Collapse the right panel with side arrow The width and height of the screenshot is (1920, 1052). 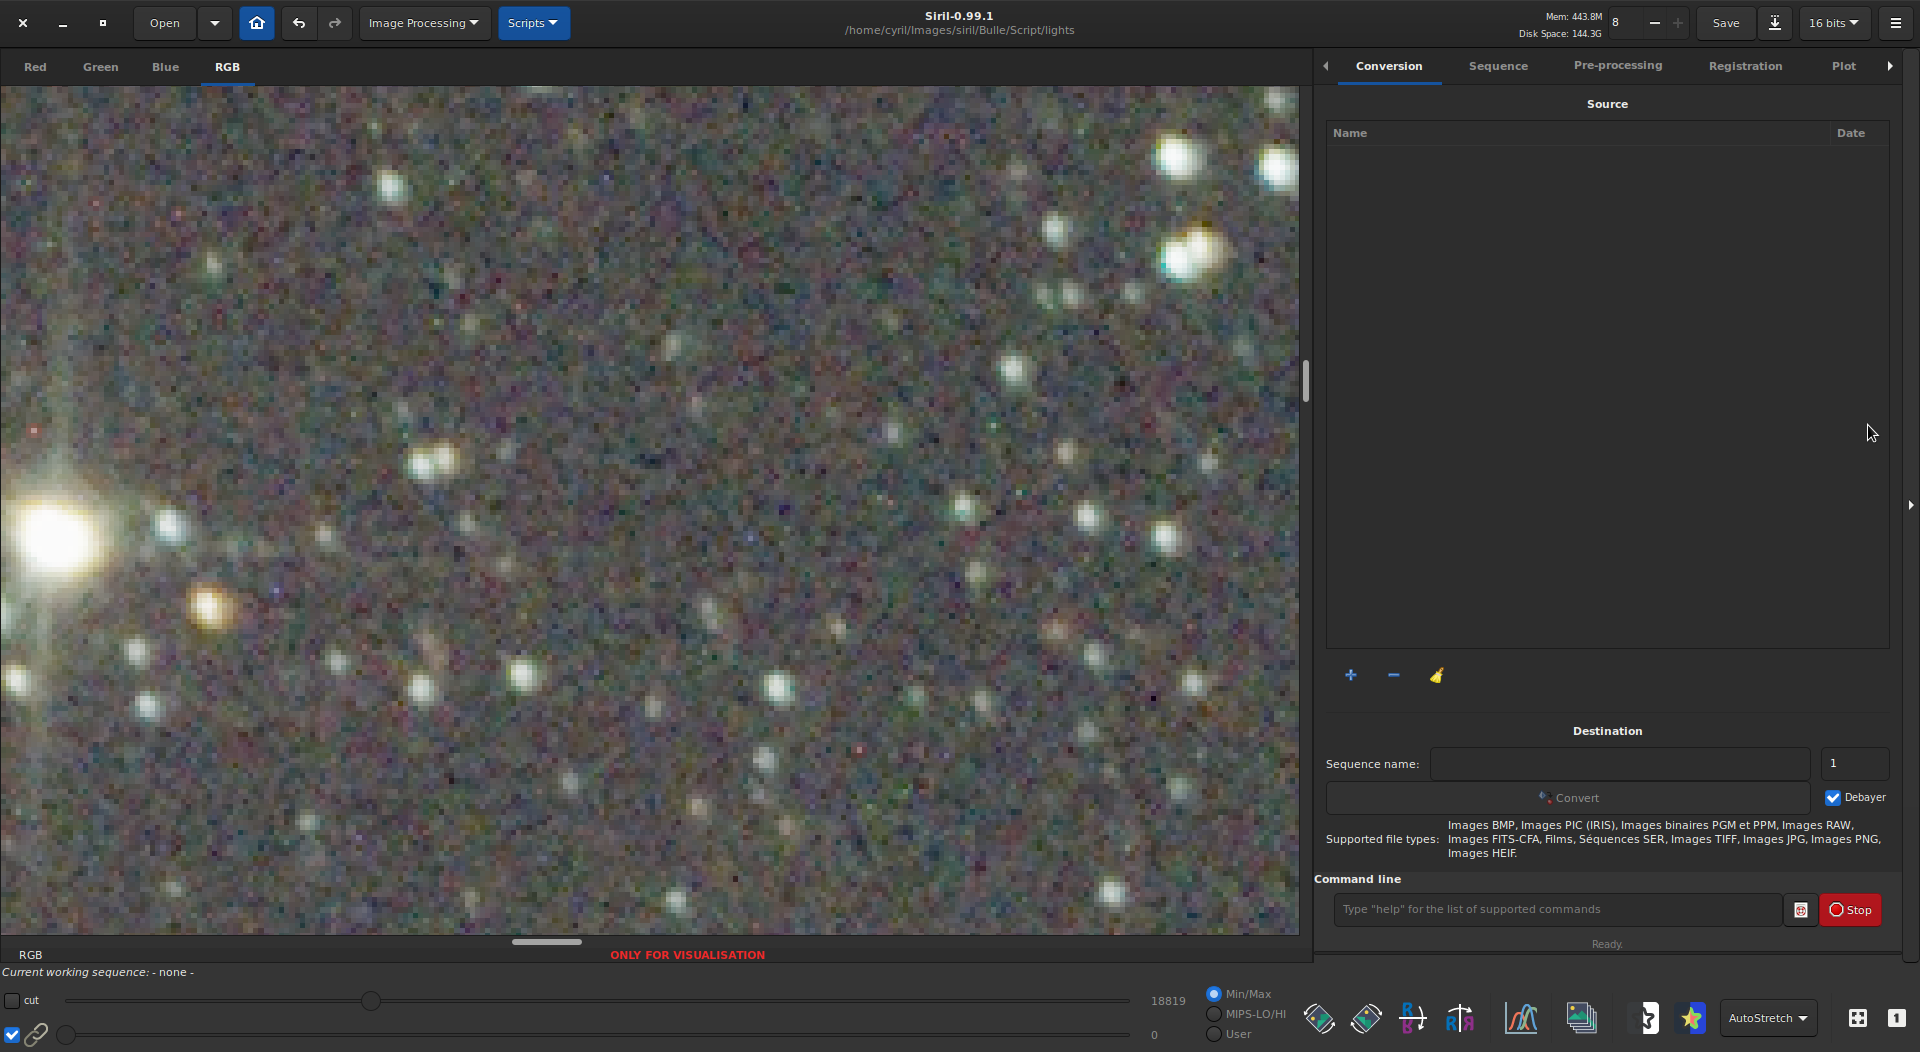point(1910,505)
